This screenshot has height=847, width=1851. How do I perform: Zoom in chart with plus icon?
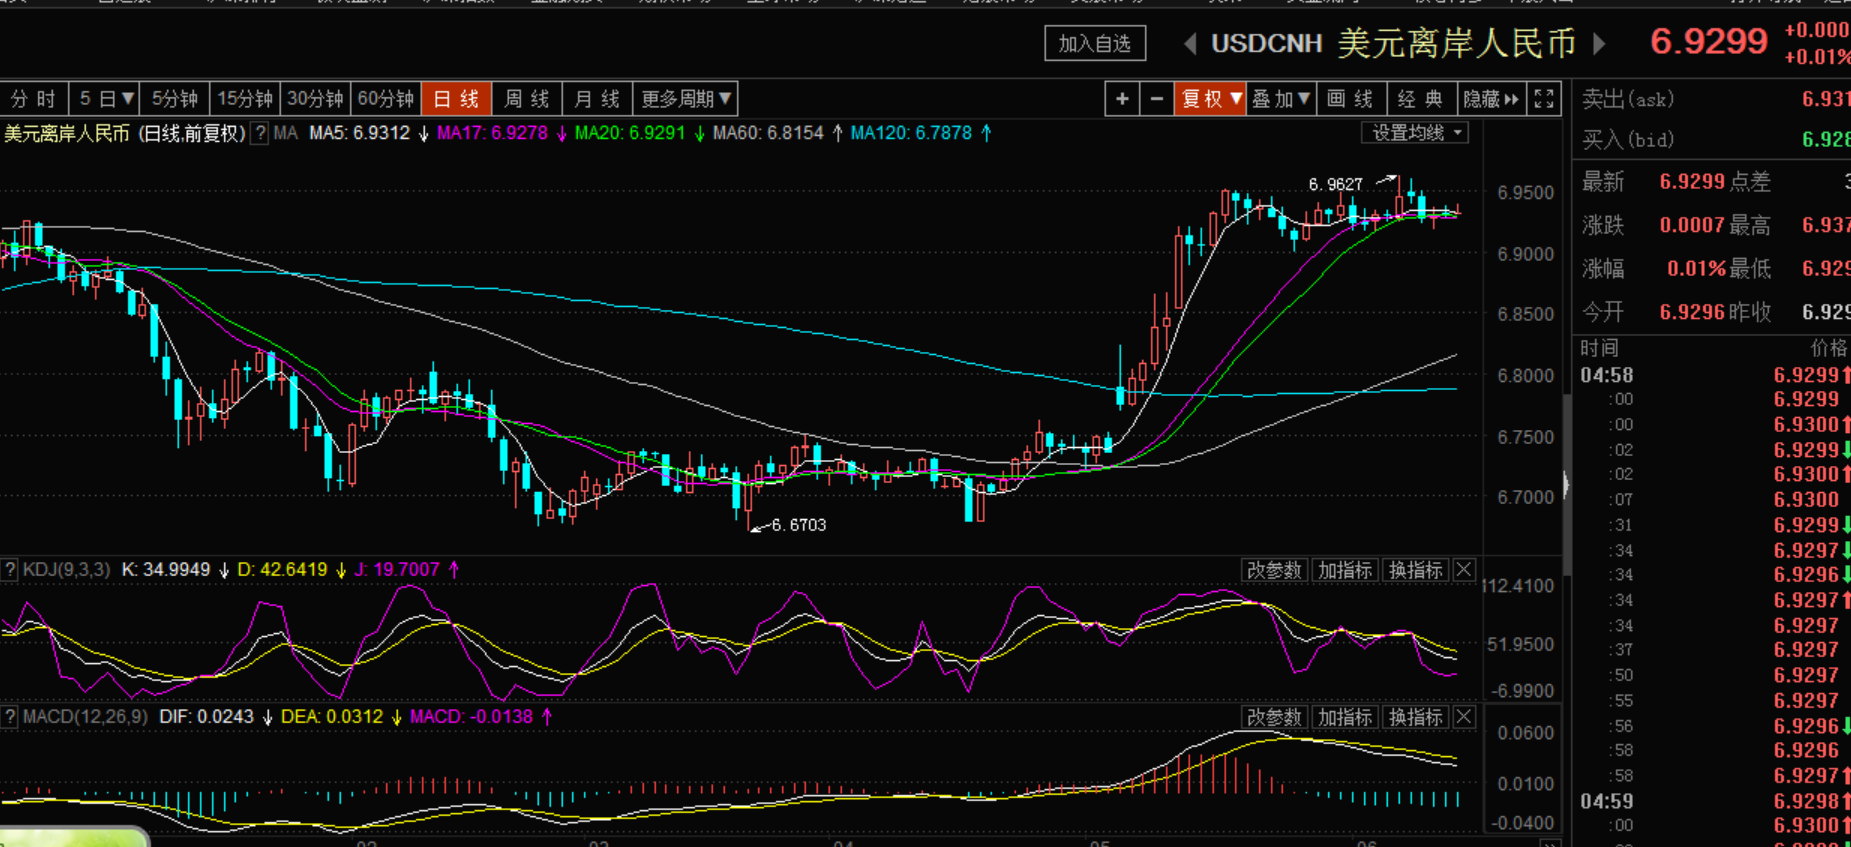click(1122, 99)
